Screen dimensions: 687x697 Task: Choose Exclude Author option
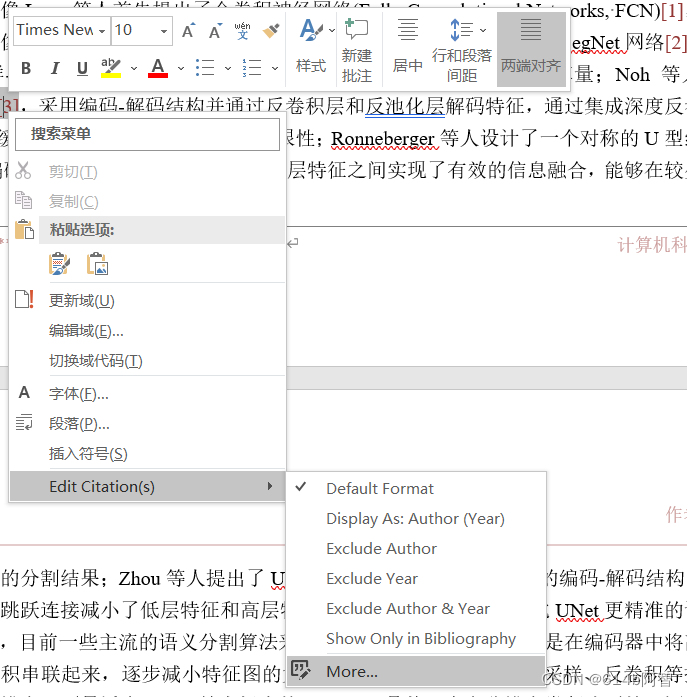coord(416,549)
